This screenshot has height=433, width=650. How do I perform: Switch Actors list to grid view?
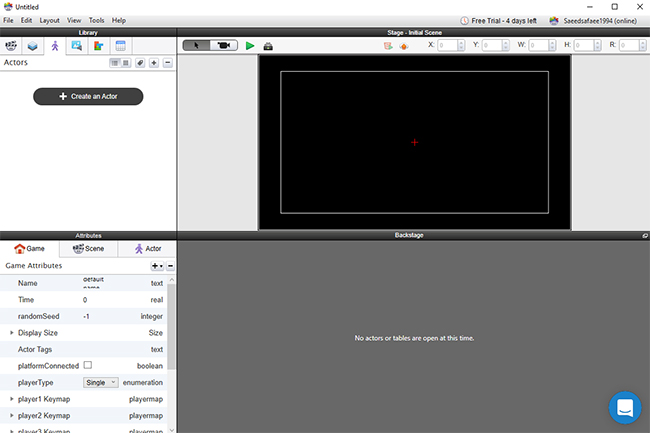coord(126,63)
